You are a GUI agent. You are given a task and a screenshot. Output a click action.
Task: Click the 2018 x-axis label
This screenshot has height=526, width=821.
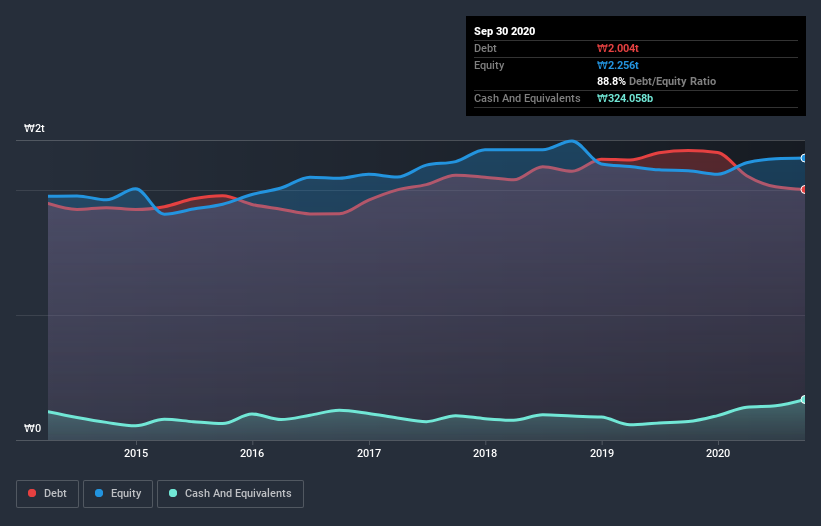485,453
